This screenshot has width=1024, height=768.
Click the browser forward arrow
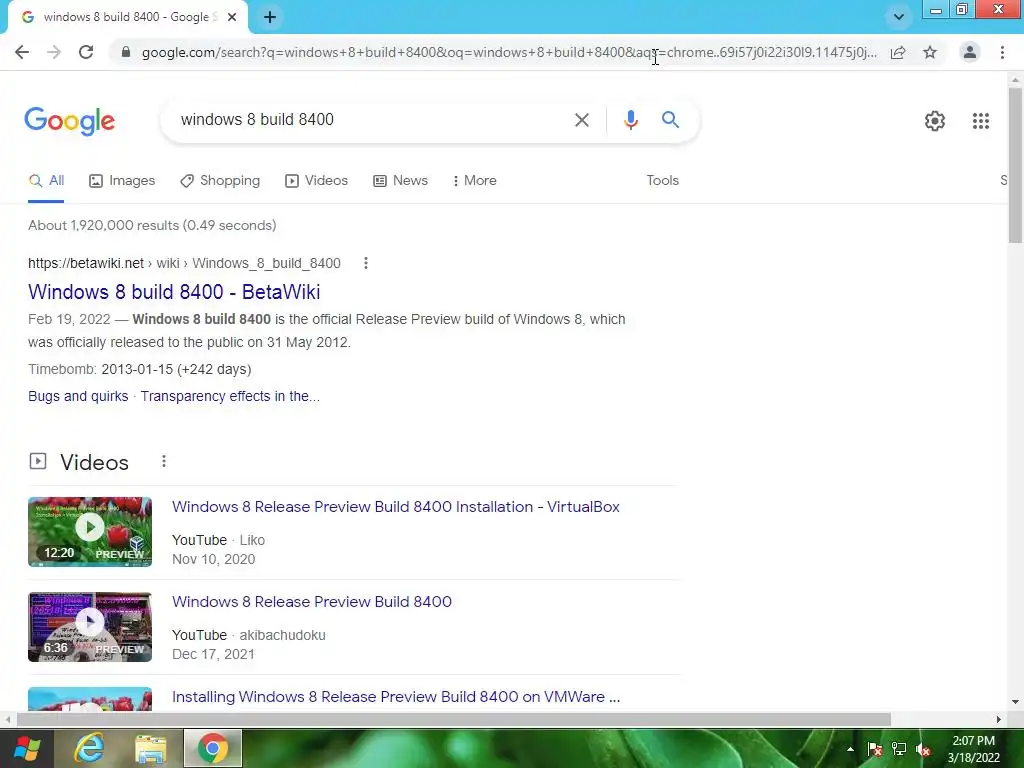(54, 52)
